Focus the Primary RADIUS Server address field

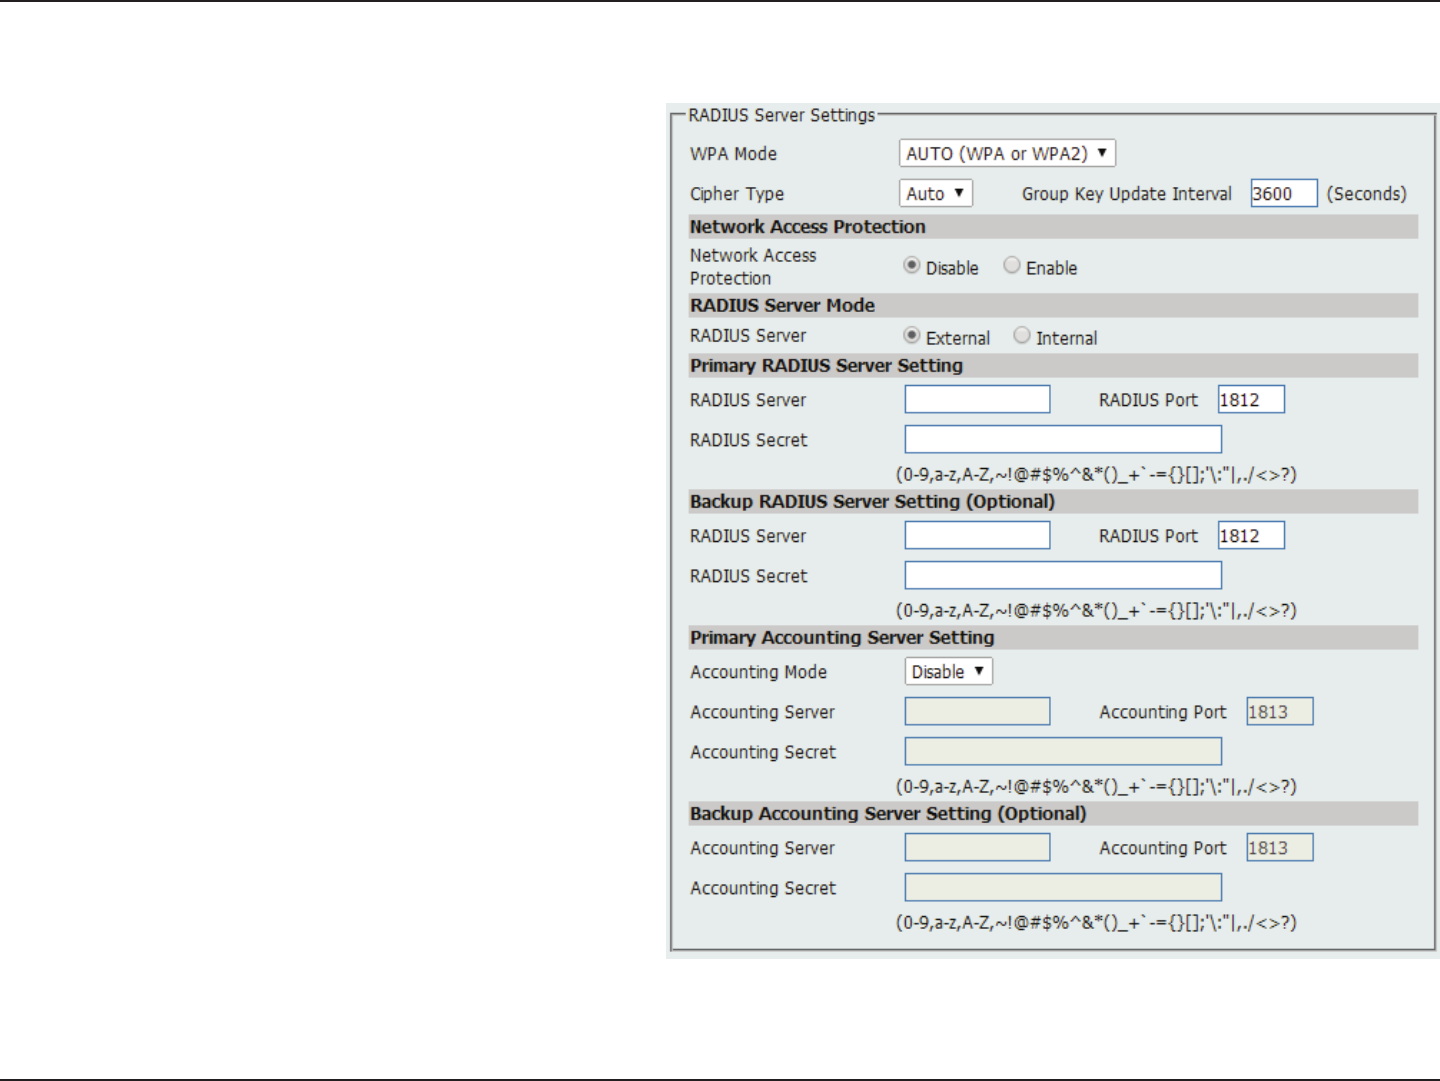click(x=978, y=399)
